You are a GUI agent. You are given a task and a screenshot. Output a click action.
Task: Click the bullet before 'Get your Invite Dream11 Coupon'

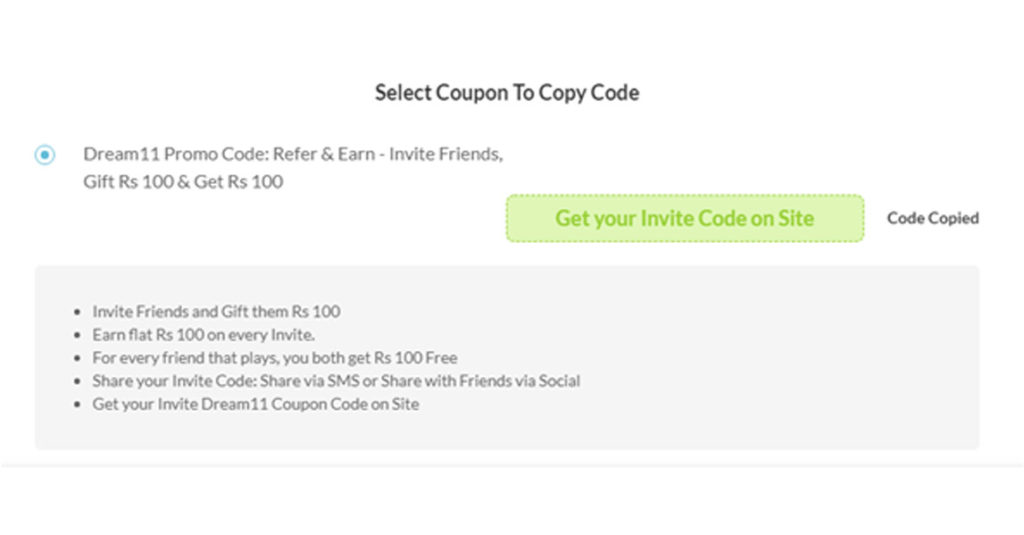click(78, 405)
